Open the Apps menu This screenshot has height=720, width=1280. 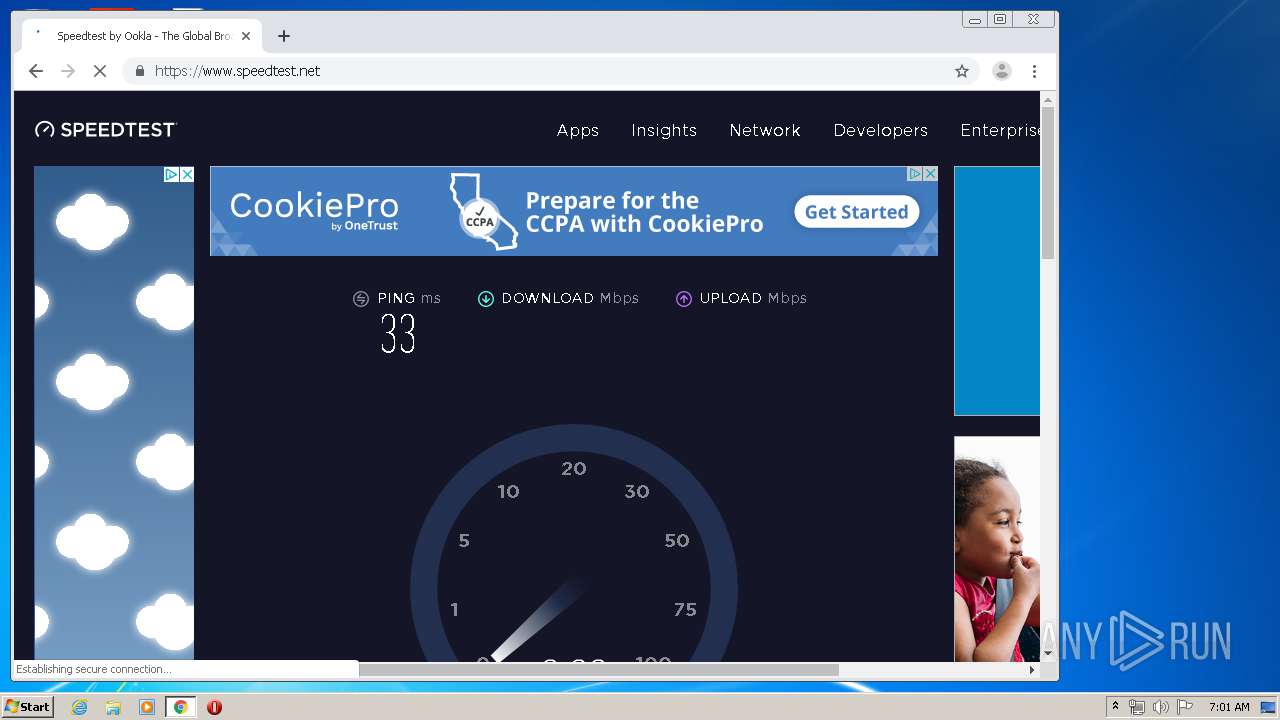tap(578, 130)
